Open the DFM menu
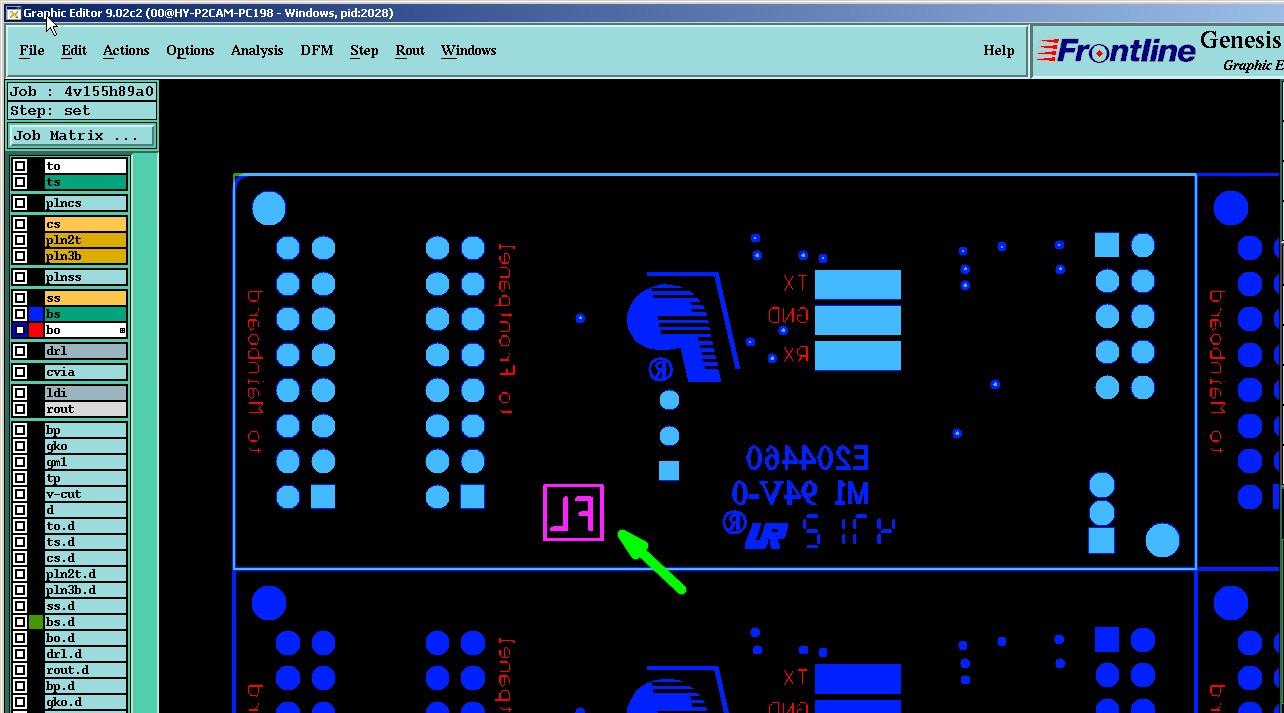The width and height of the screenshot is (1284, 713). click(317, 50)
